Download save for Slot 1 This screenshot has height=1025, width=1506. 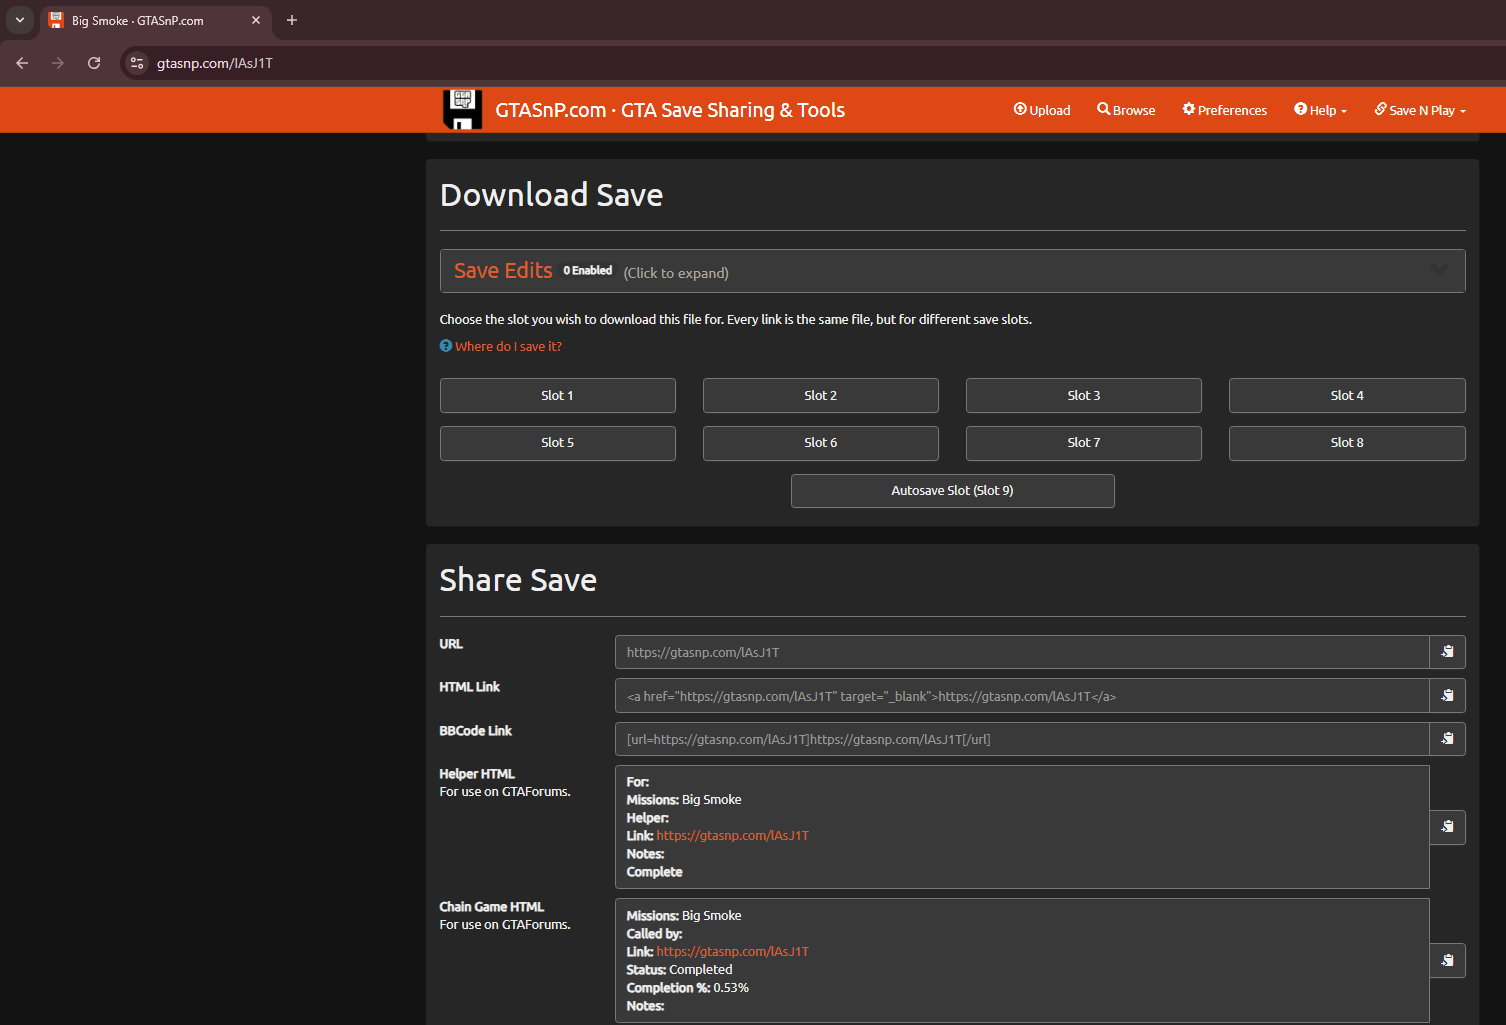[557, 395]
